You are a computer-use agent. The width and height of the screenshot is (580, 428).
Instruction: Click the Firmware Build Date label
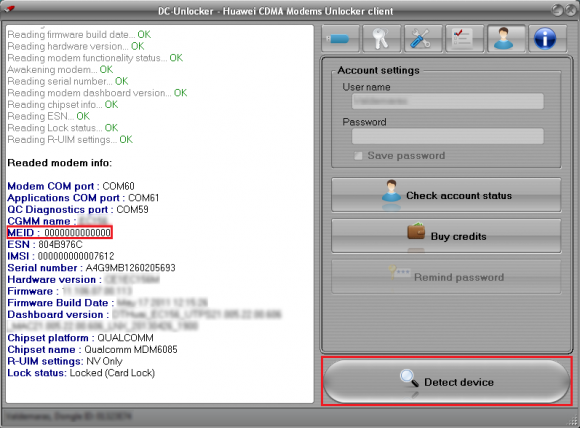(61, 303)
